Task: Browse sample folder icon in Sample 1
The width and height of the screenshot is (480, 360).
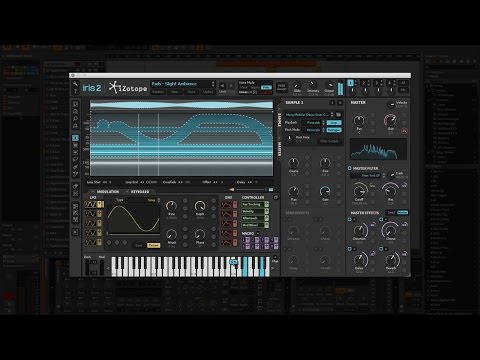Action: pos(338,114)
